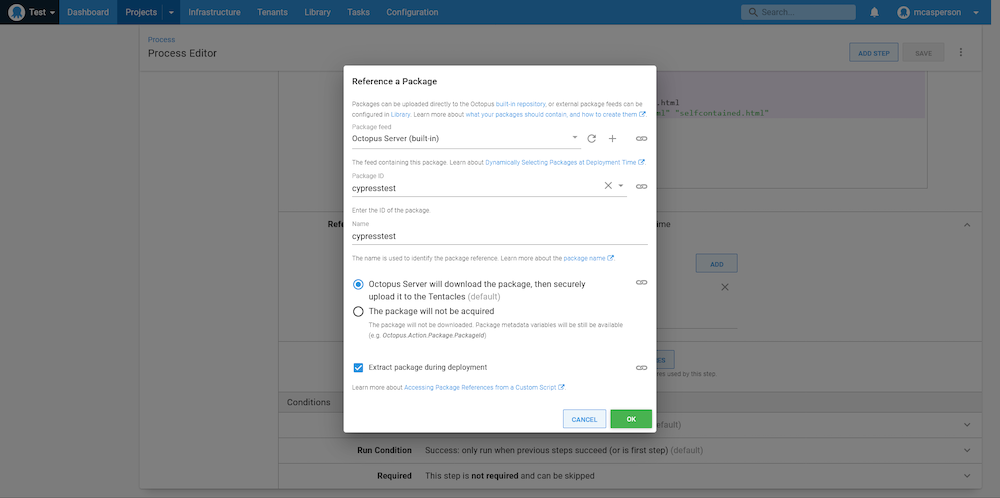Open the notifications bell icon

(874, 12)
